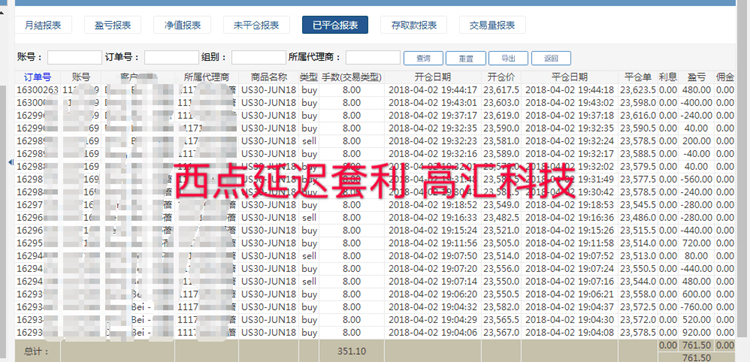Click the 导出 button
Screen dimensions: 750x362
tap(508, 58)
